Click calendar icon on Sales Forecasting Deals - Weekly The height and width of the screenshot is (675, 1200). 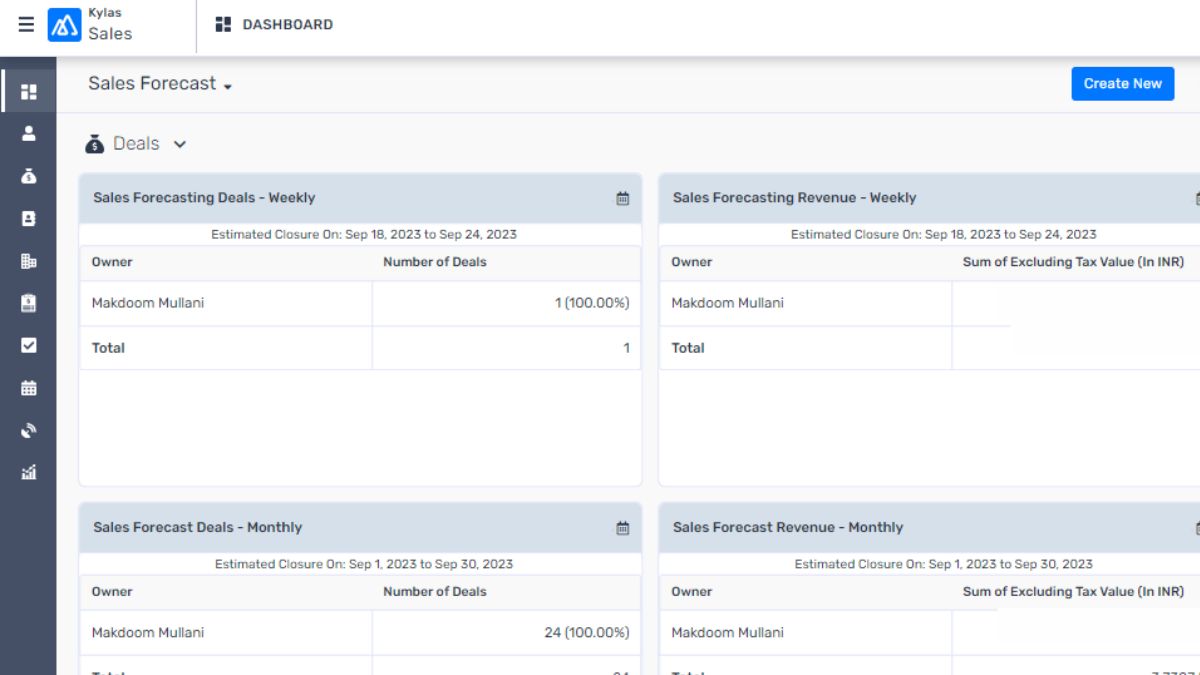(623, 199)
